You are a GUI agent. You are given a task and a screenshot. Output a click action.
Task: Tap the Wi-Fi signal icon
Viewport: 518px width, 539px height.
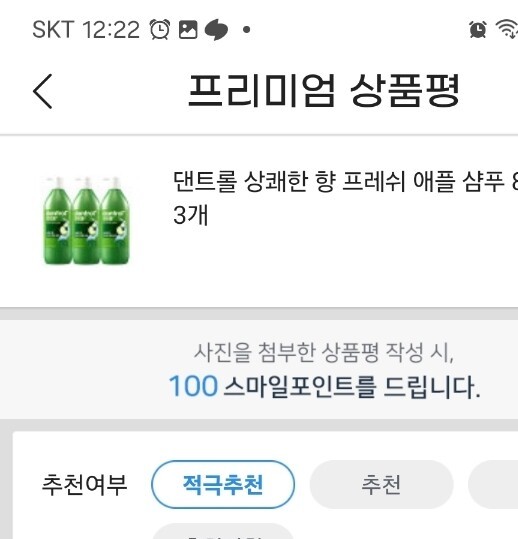point(507,29)
